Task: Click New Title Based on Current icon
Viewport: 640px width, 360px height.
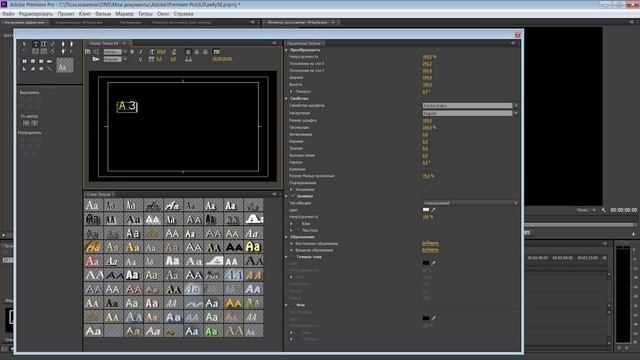Action: [88, 52]
